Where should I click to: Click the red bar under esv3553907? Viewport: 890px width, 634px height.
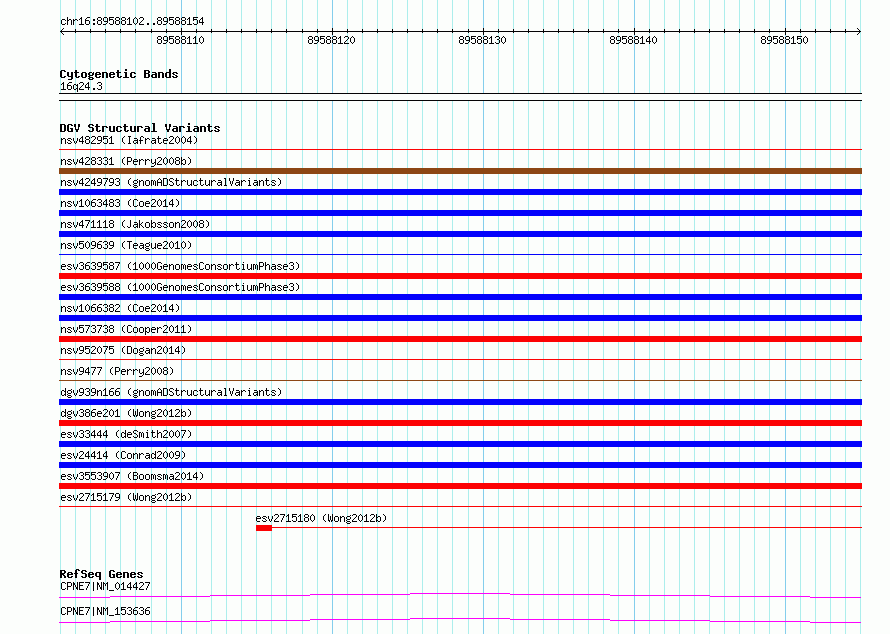pos(460,486)
